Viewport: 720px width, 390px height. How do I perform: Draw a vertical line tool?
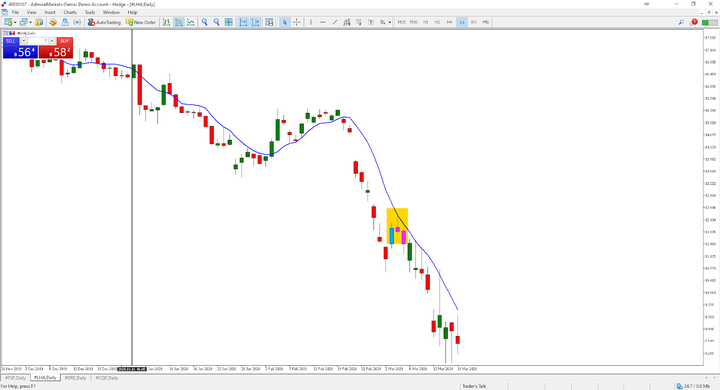[311, 22]
